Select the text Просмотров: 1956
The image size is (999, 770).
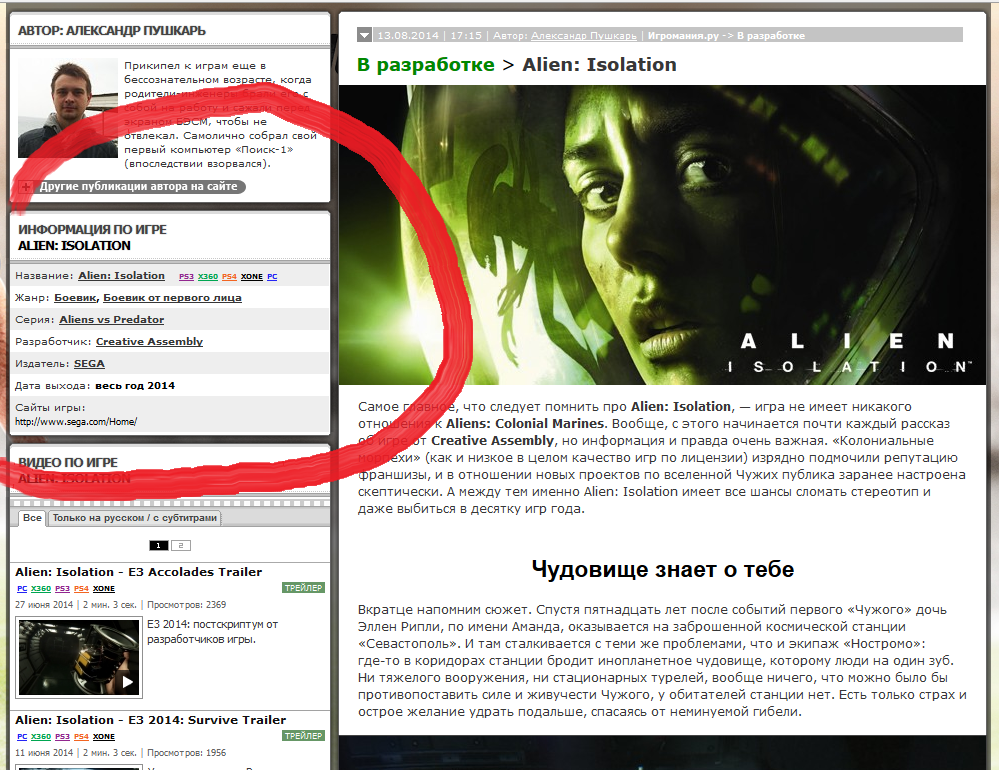187,753
